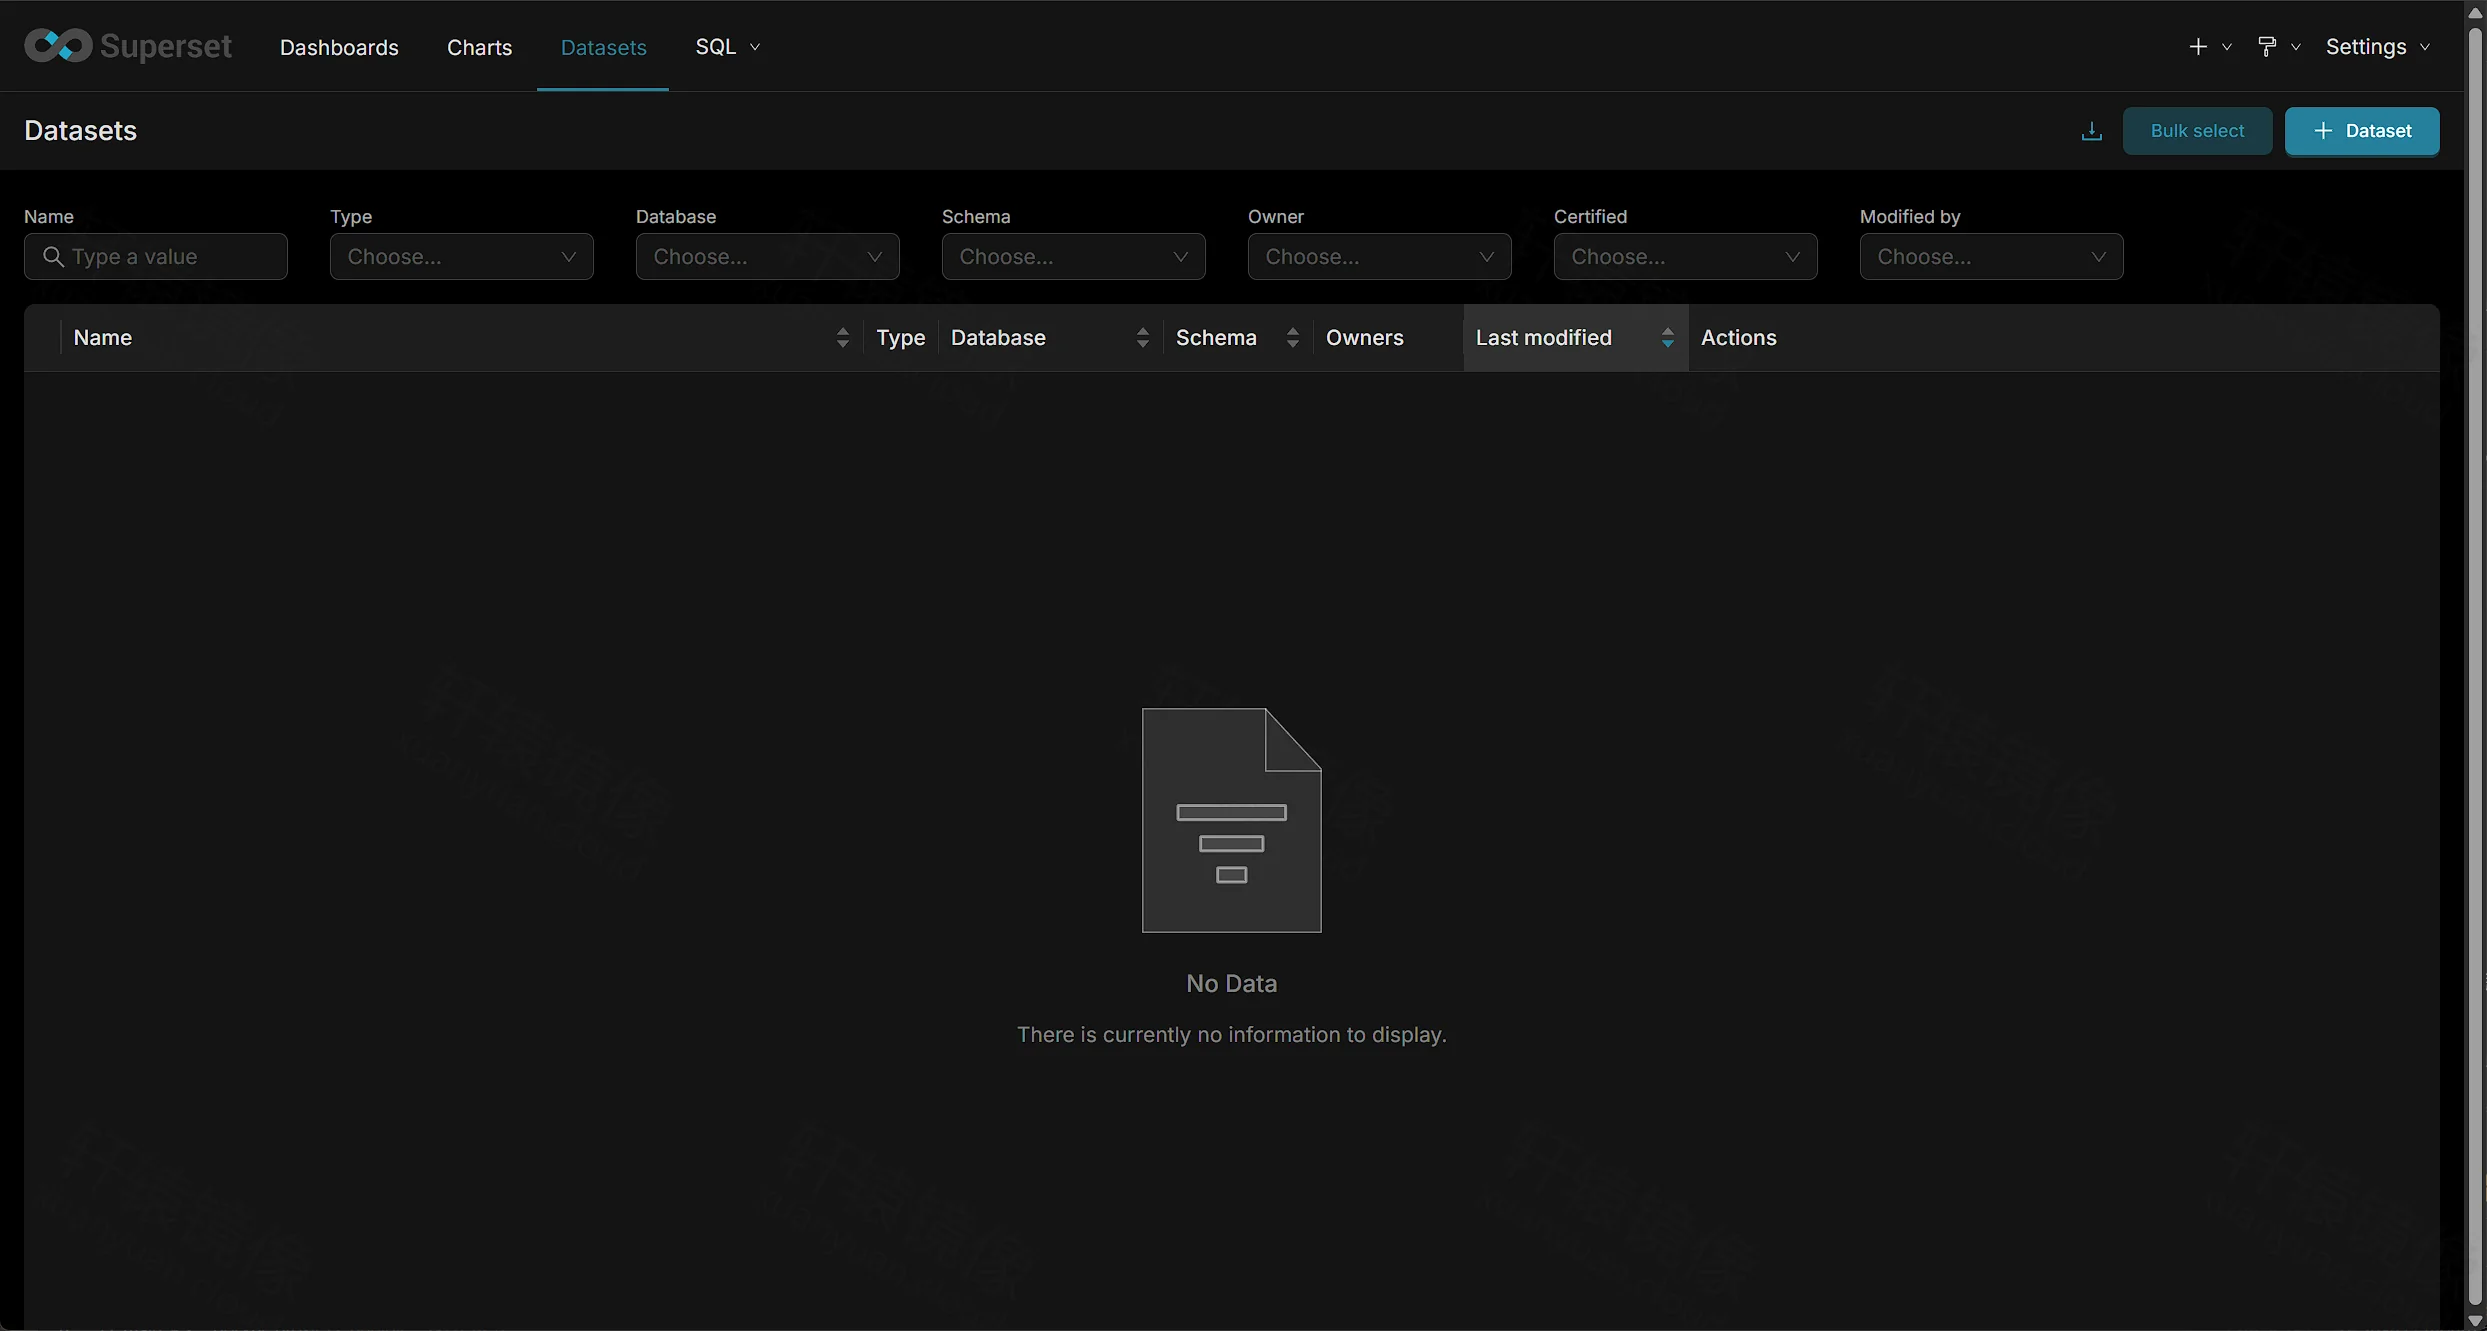The width and height of the screenshot is (2487, 1331).
Task: Sort by Schema column arrows
Action: click(1292, 338)
